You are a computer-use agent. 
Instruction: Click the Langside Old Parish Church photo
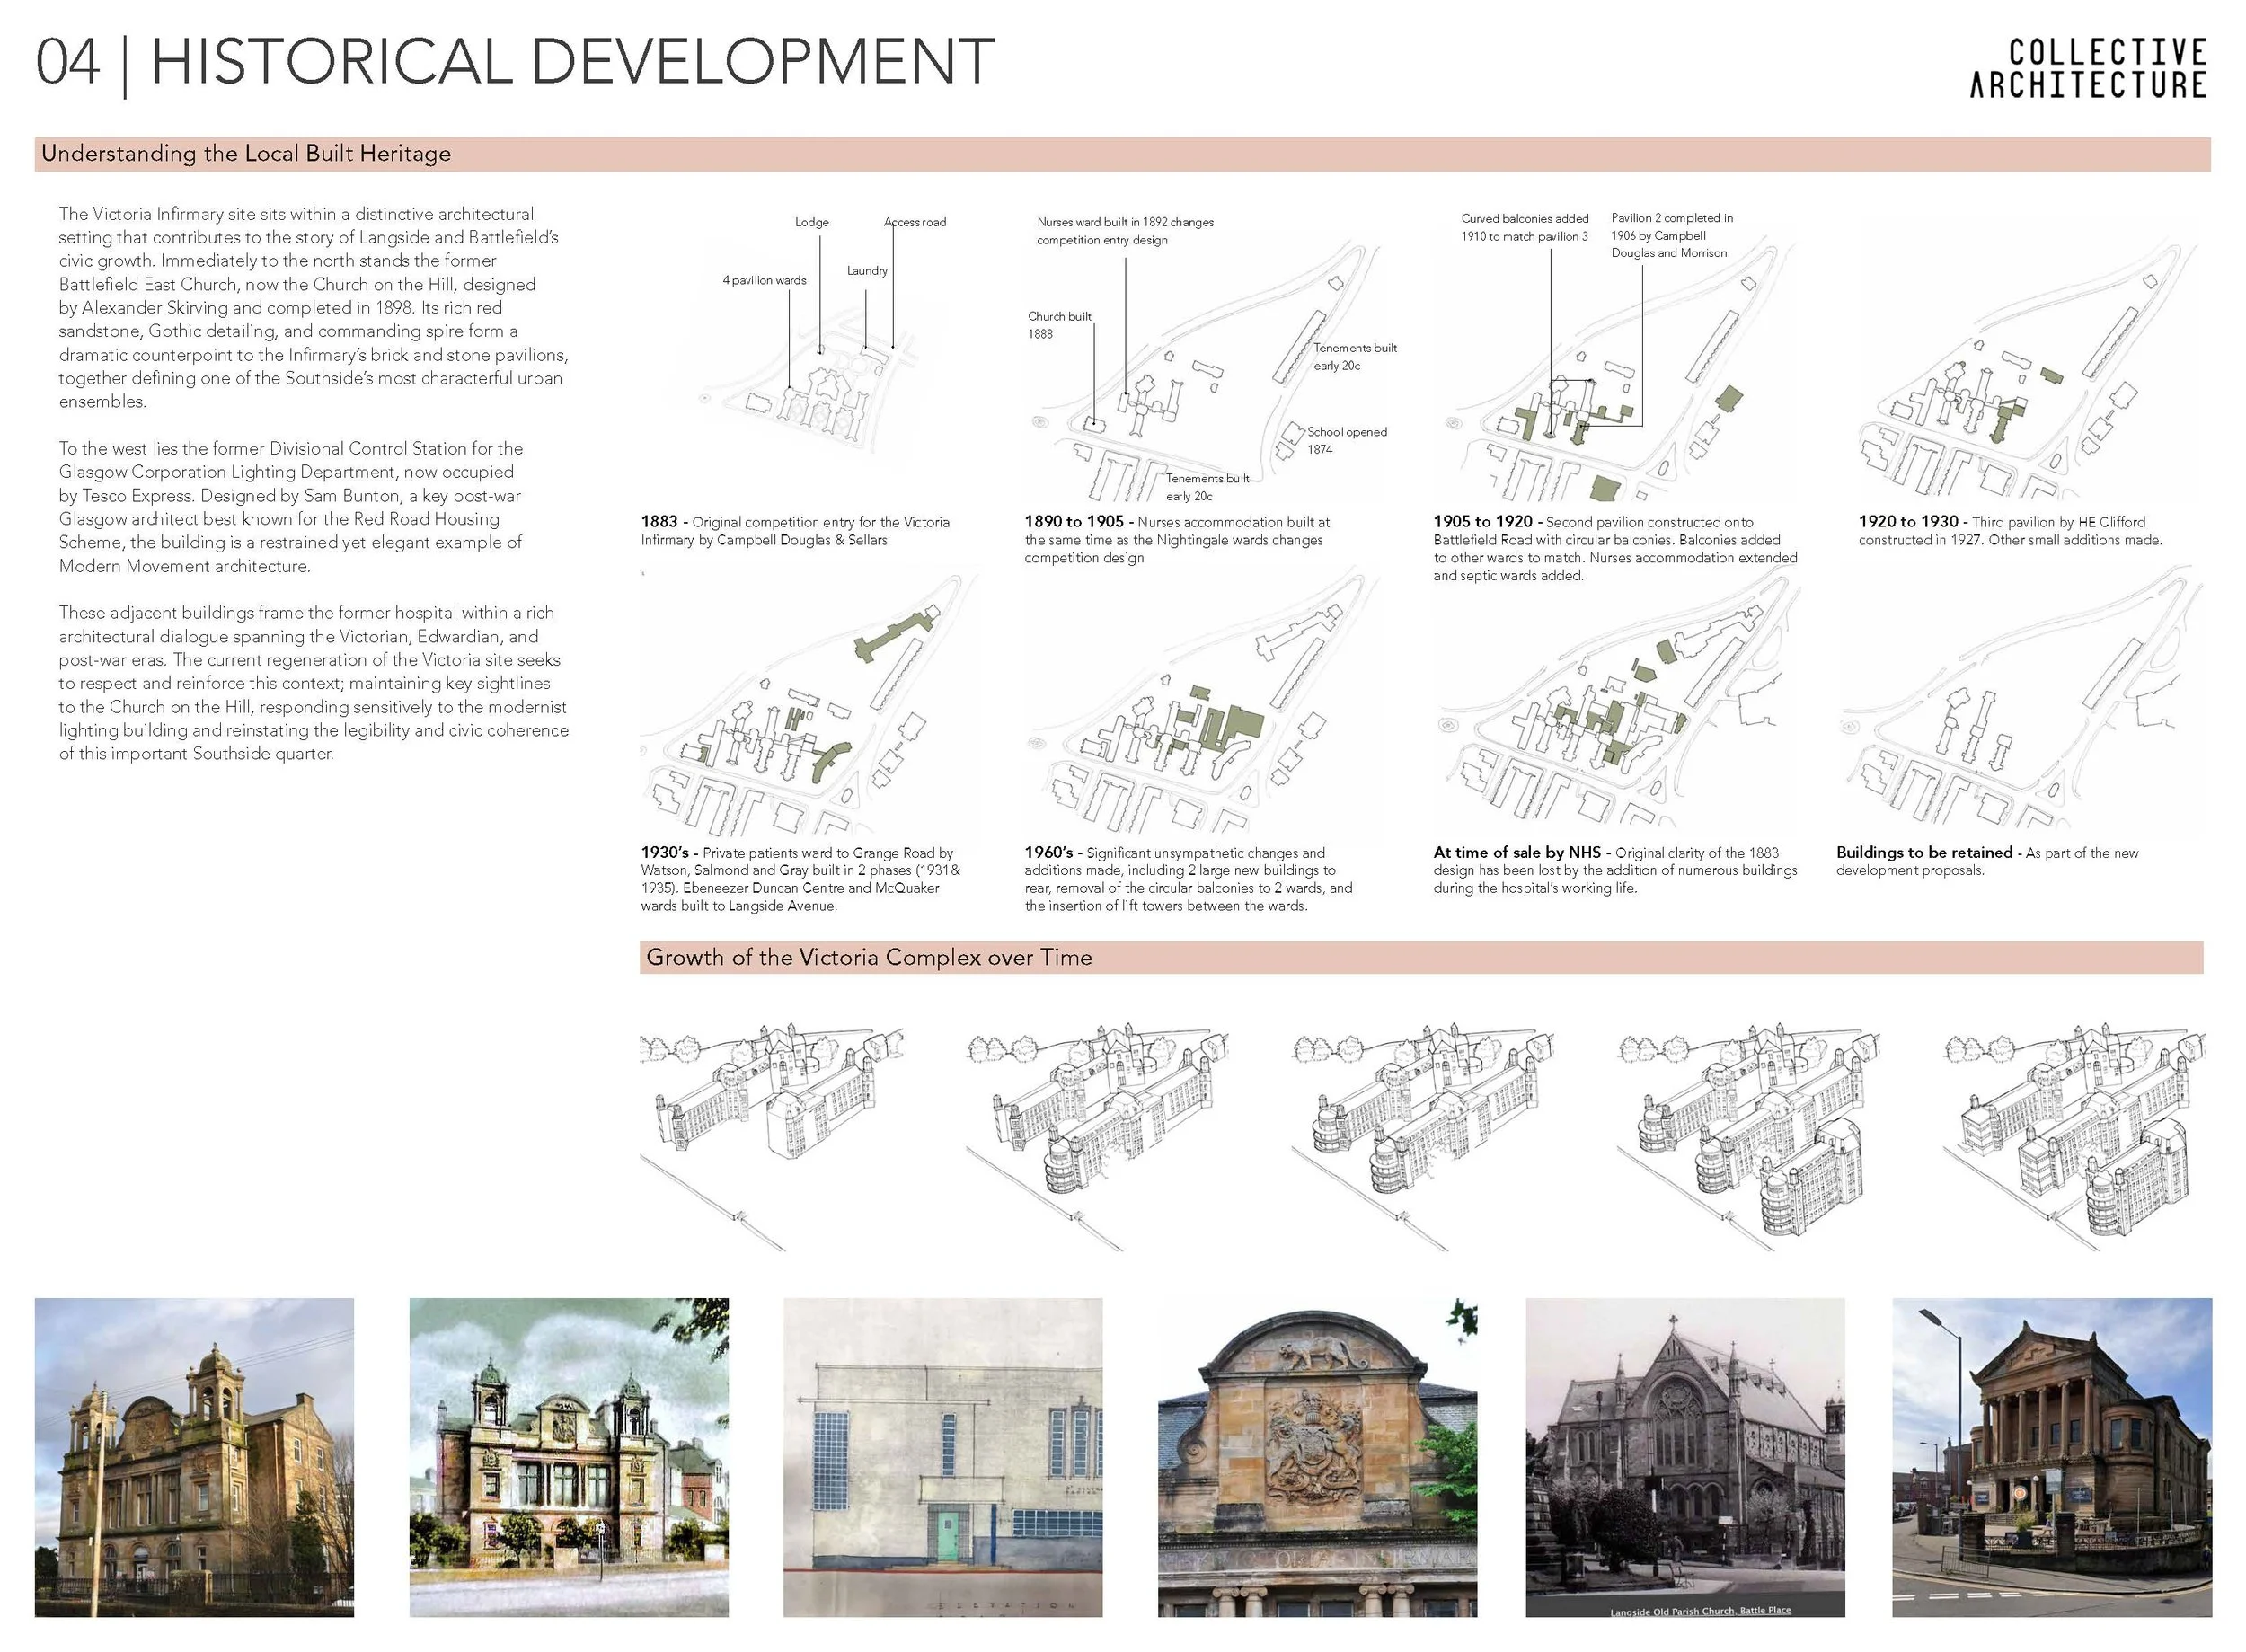coord(1684,1456)
